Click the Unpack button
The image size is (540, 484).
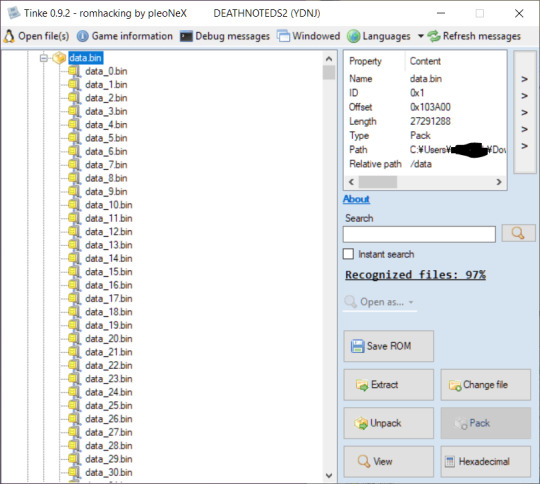click(x=388, y=423)
